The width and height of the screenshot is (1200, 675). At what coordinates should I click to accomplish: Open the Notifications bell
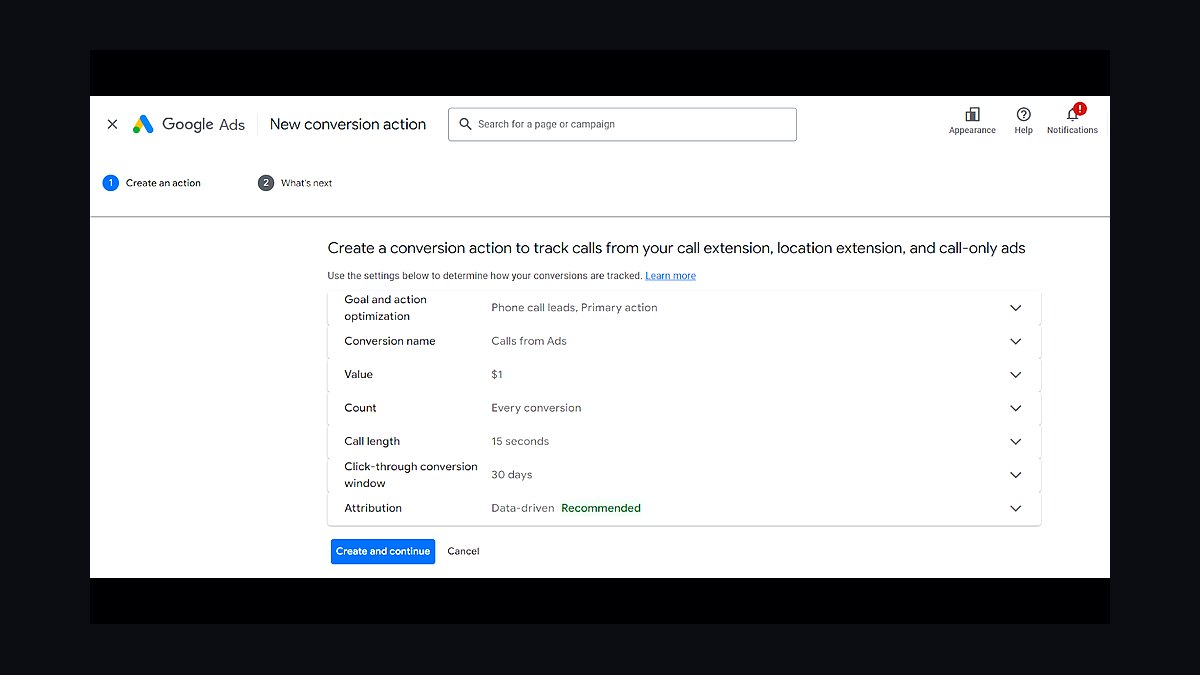pos(1072,115)
